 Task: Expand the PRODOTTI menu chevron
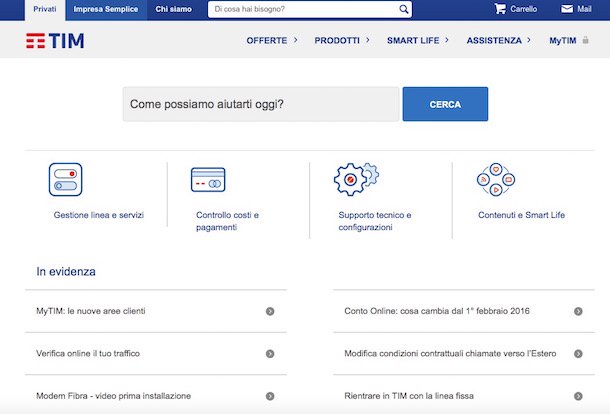[368, 40]
